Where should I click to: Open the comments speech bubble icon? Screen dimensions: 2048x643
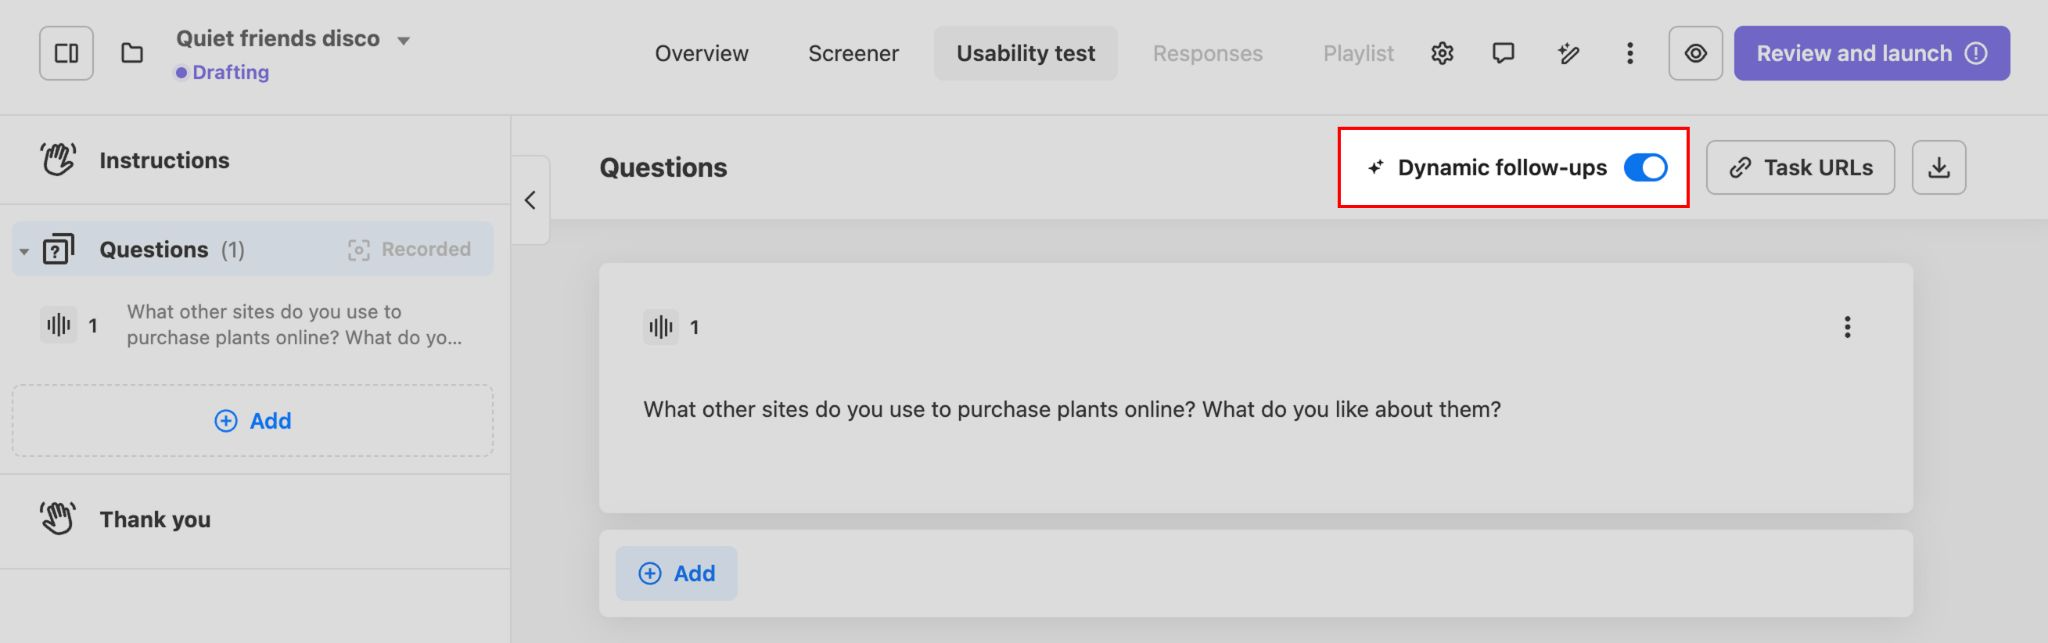[x=1502, y=53]
